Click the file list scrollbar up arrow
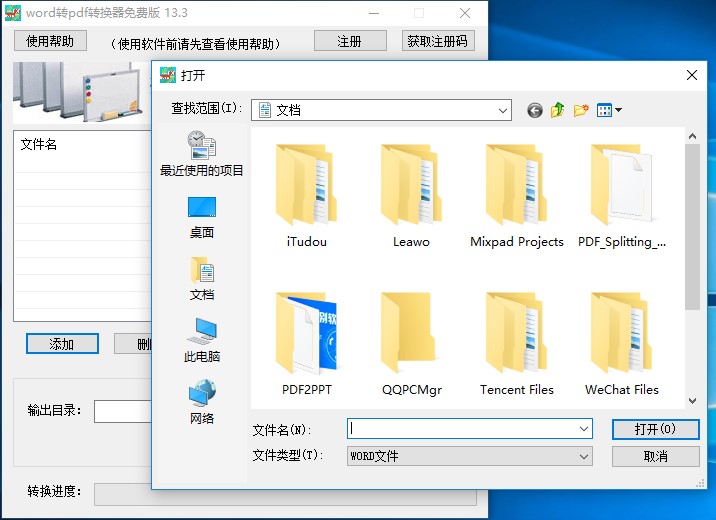Viewport: 716px width, 520px height. point(692,136)
